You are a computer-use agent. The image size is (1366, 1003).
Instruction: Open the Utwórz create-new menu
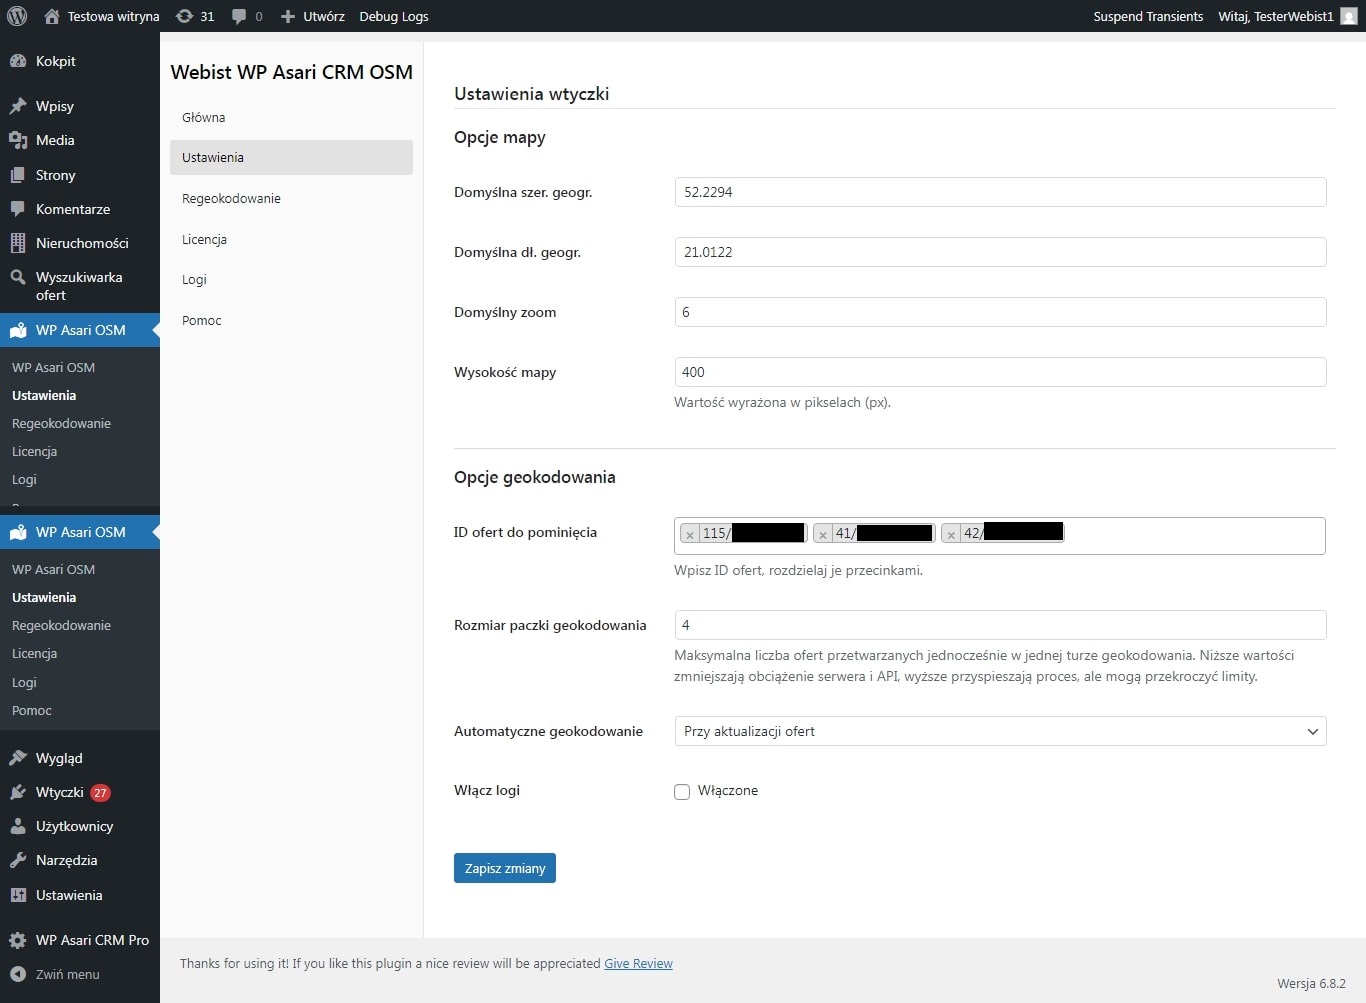[x=313, y=16]
